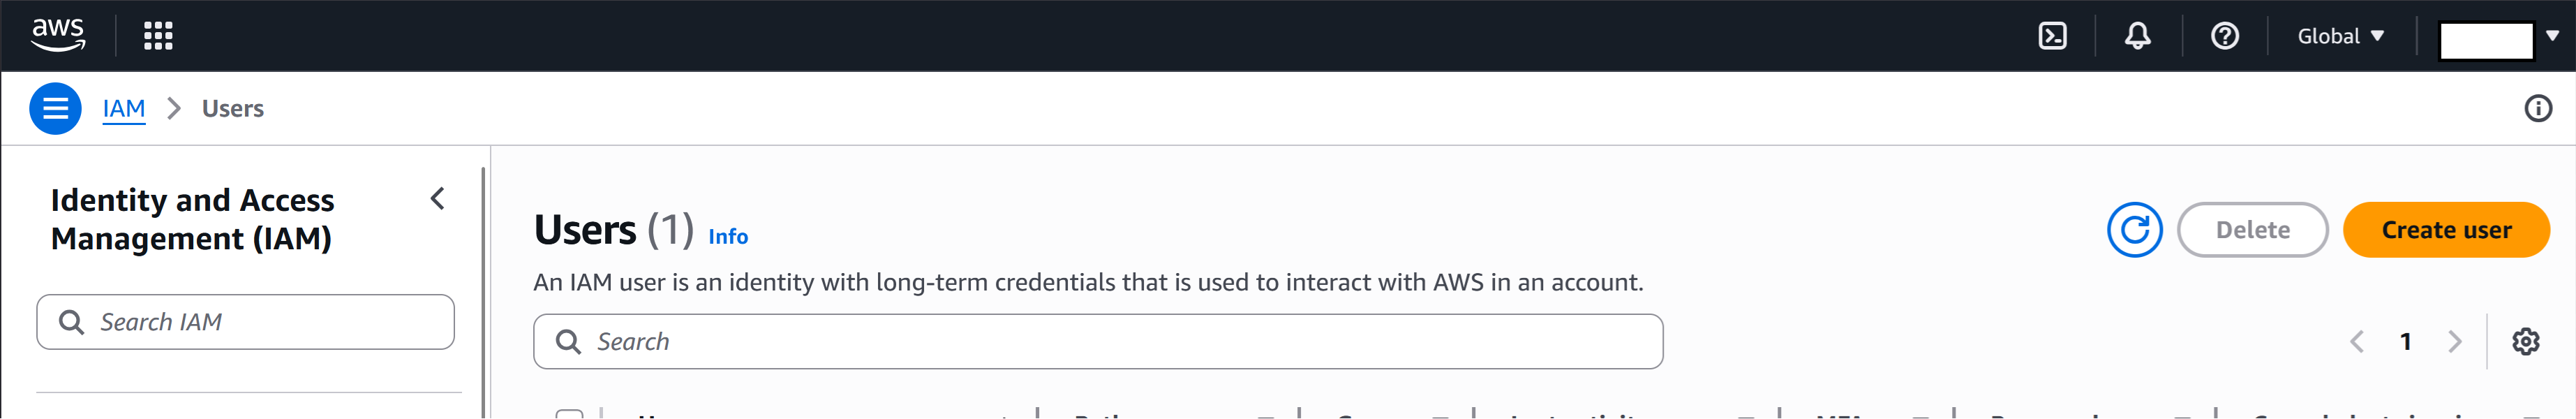The height and width of the screenshot is (419, 2576).
Task: Go to the IAM breadcrumb link
Action: [x=124, y=108]
